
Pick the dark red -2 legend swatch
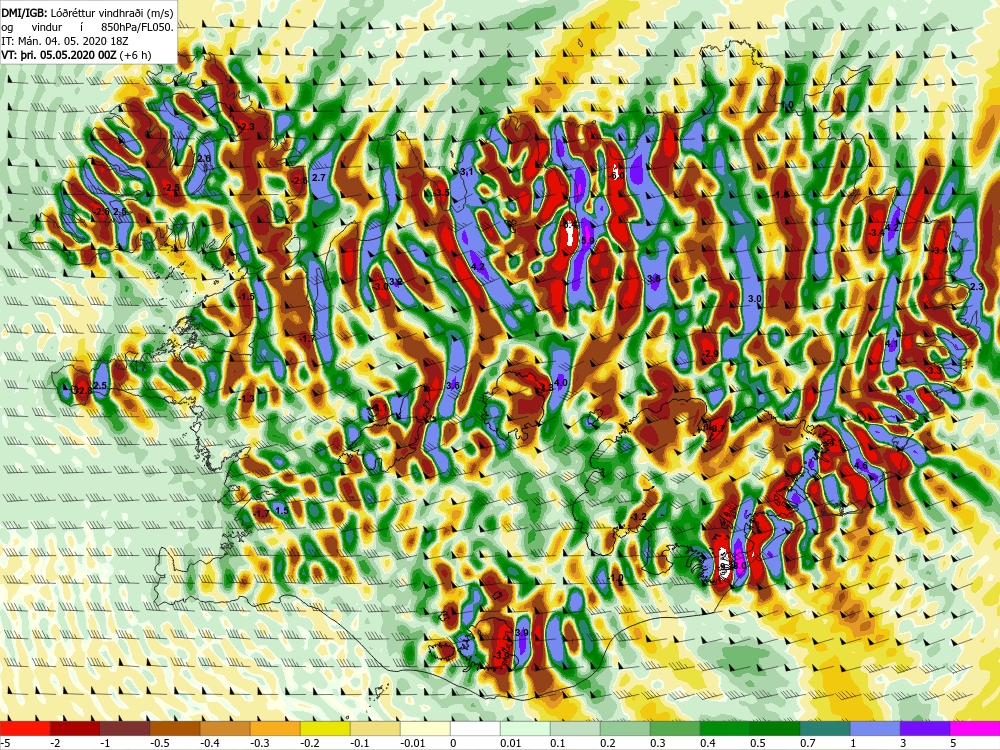pyautogui.click(x=75, y=728)
